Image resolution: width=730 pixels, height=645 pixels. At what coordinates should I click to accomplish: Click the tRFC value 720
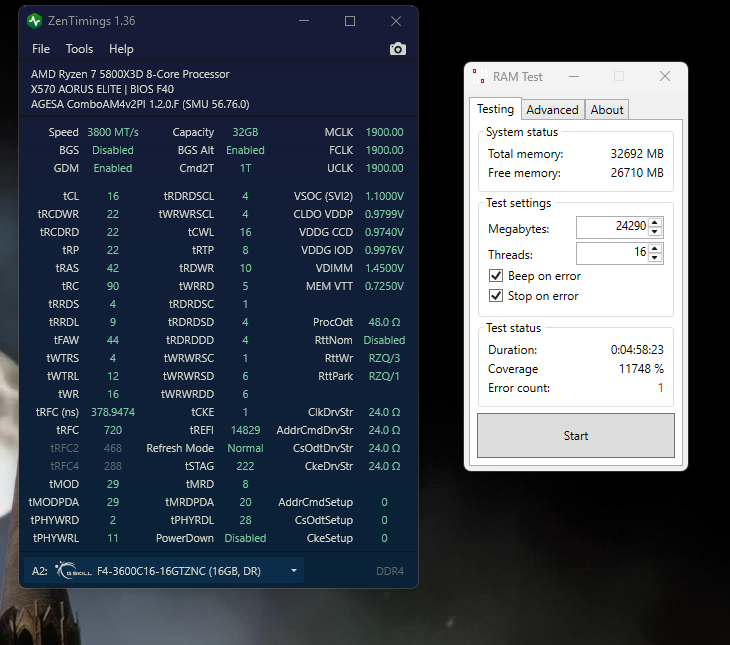point(113,430)
